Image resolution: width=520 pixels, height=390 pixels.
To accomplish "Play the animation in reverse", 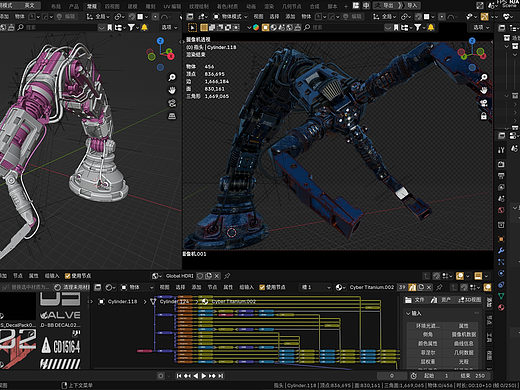I will 196,376.
